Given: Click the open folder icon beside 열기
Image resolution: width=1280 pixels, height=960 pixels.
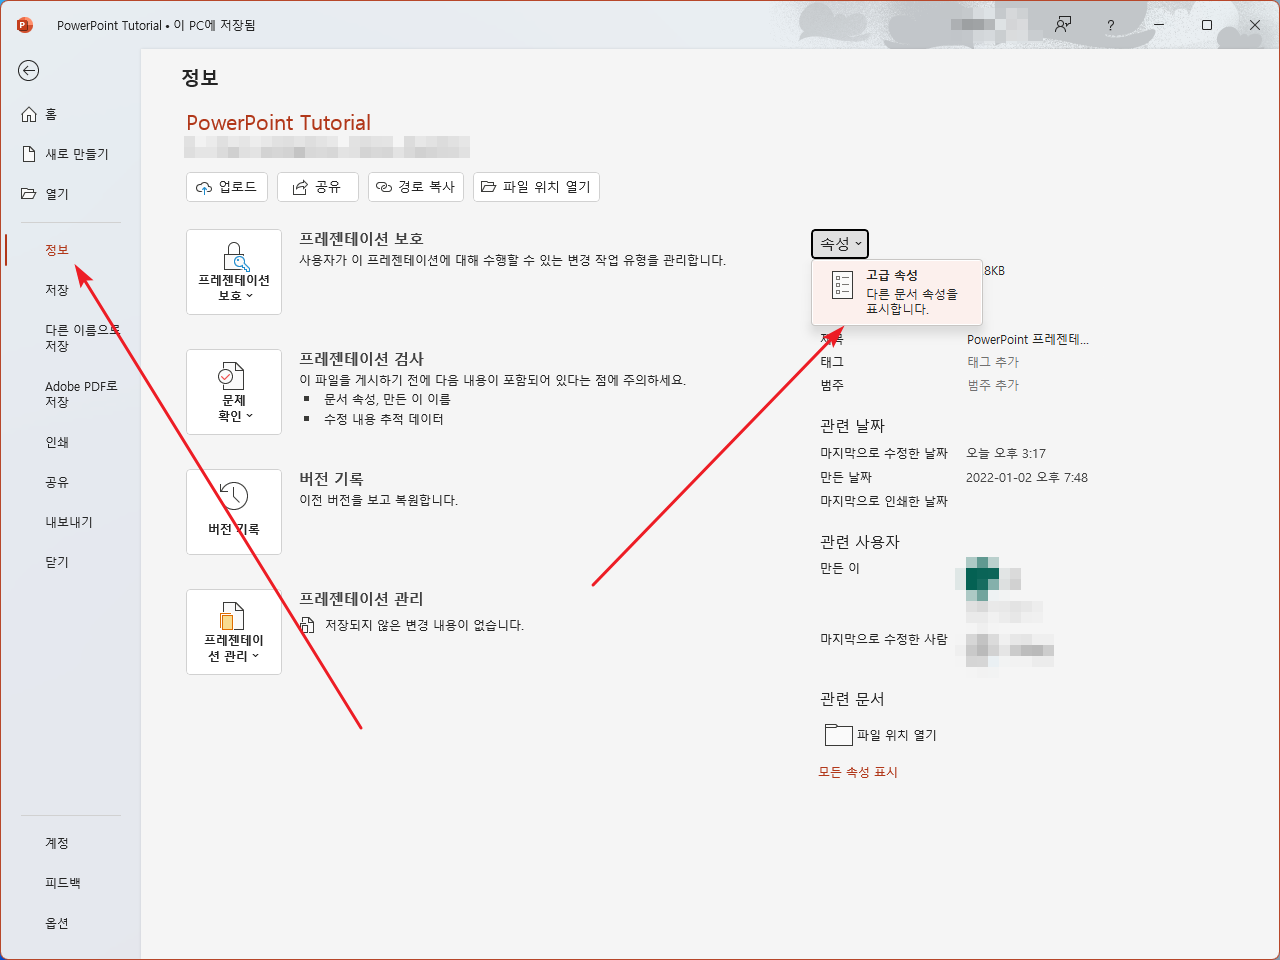Looking at the screenshot, I should 29,194.
